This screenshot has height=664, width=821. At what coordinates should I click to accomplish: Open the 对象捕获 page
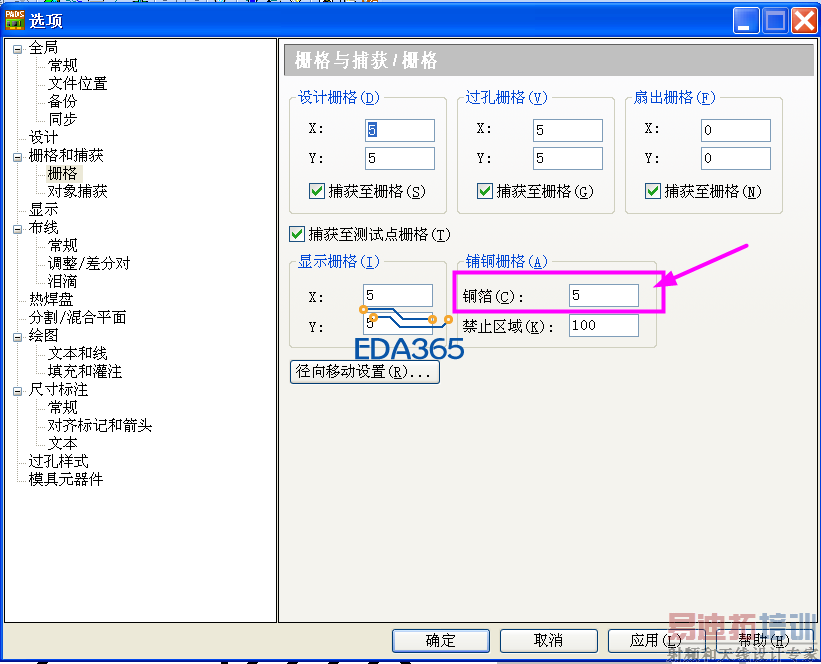pyautogui.click(x=77, y=191)
